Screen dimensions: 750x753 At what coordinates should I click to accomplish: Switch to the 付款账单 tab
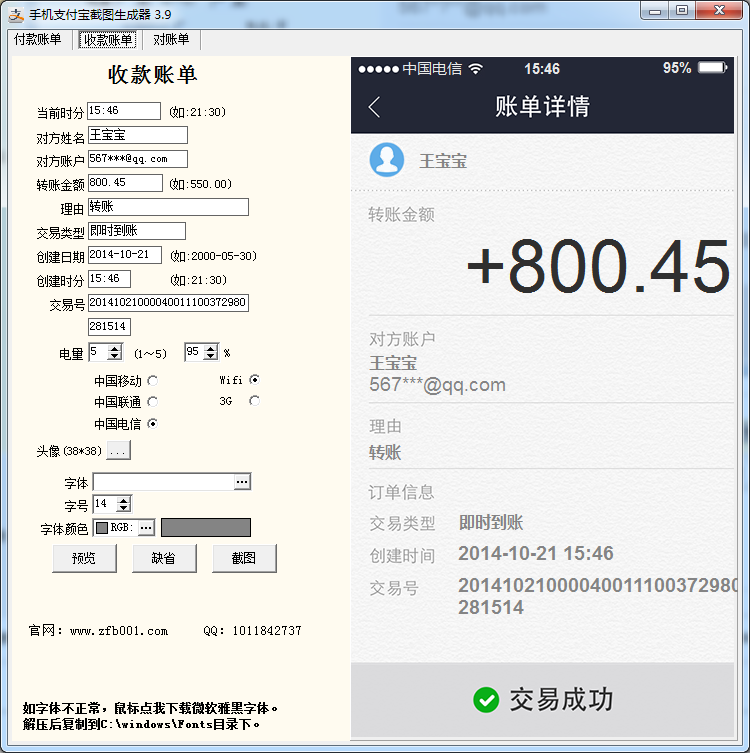point(37,39)
